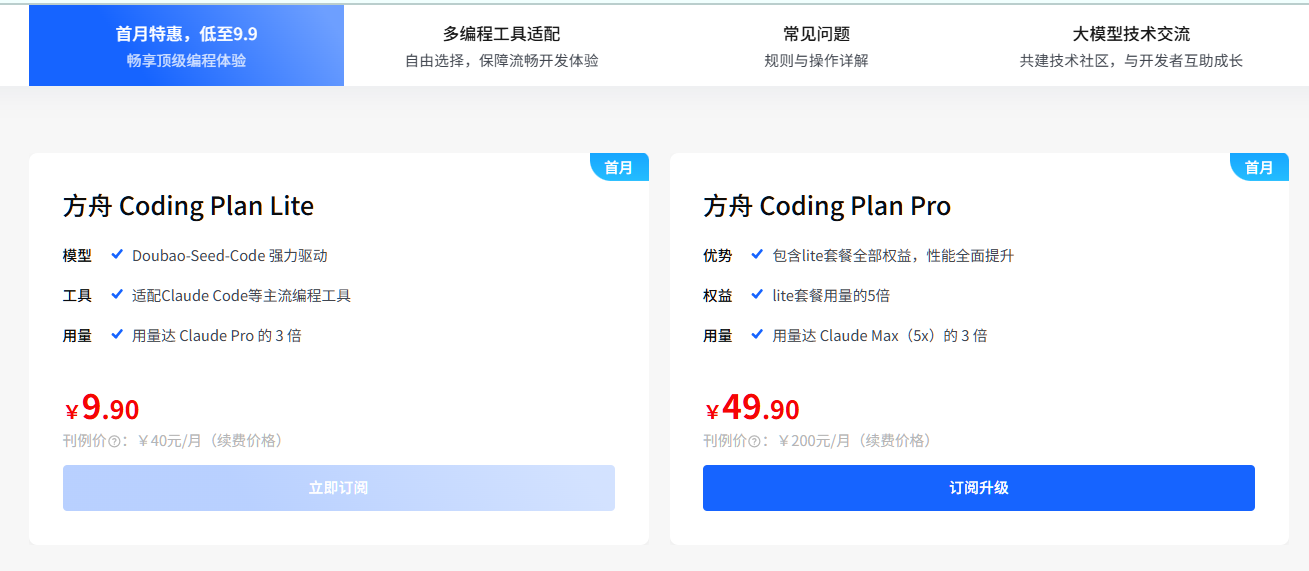
Task: Click the checkmark beside 包含lite套餐全部权益
Action: point(757,255)
